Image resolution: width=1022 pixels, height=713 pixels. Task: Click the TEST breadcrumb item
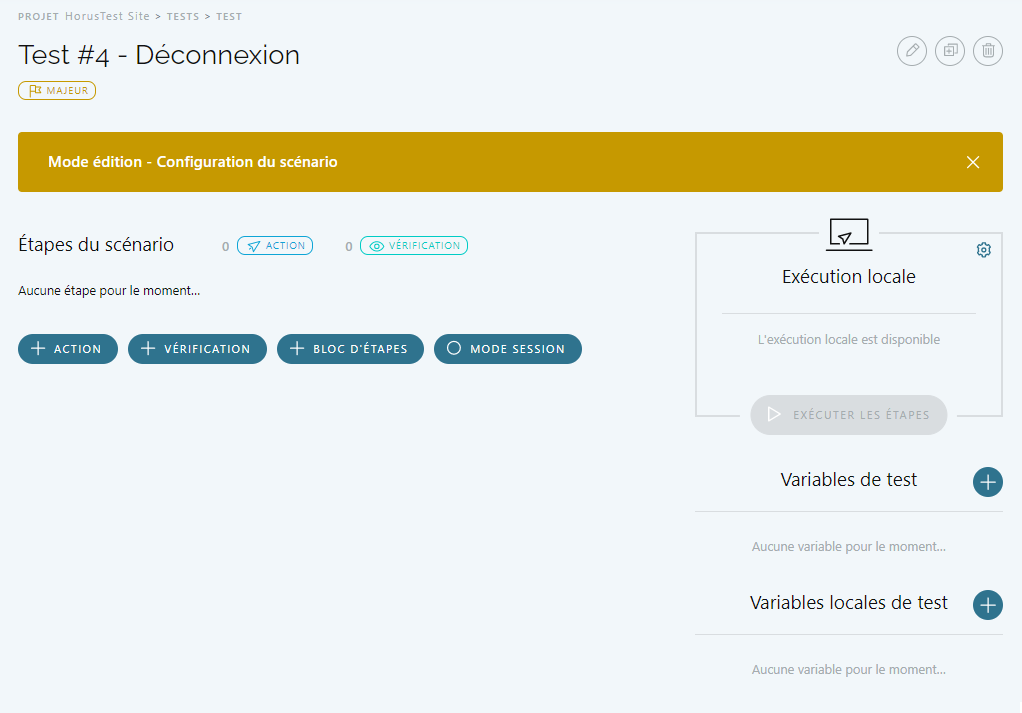(x=229, y=17)
